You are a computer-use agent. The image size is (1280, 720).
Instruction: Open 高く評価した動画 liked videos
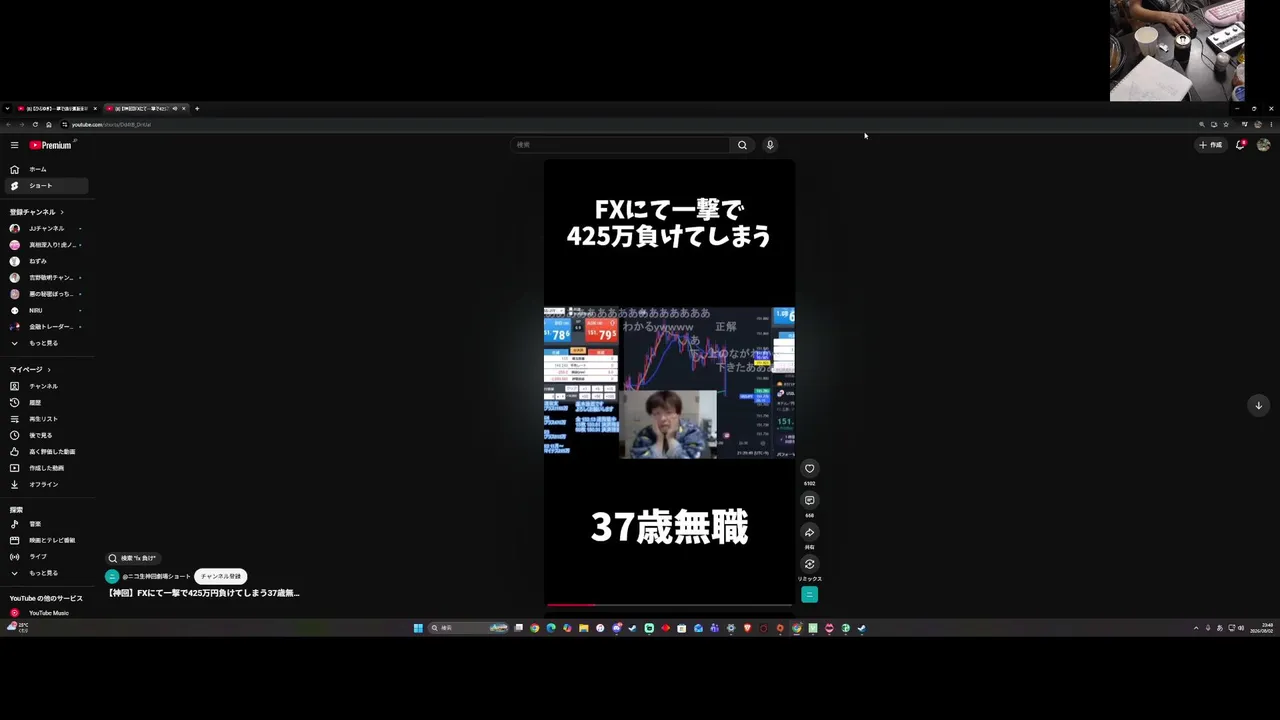tap(46, 452)
